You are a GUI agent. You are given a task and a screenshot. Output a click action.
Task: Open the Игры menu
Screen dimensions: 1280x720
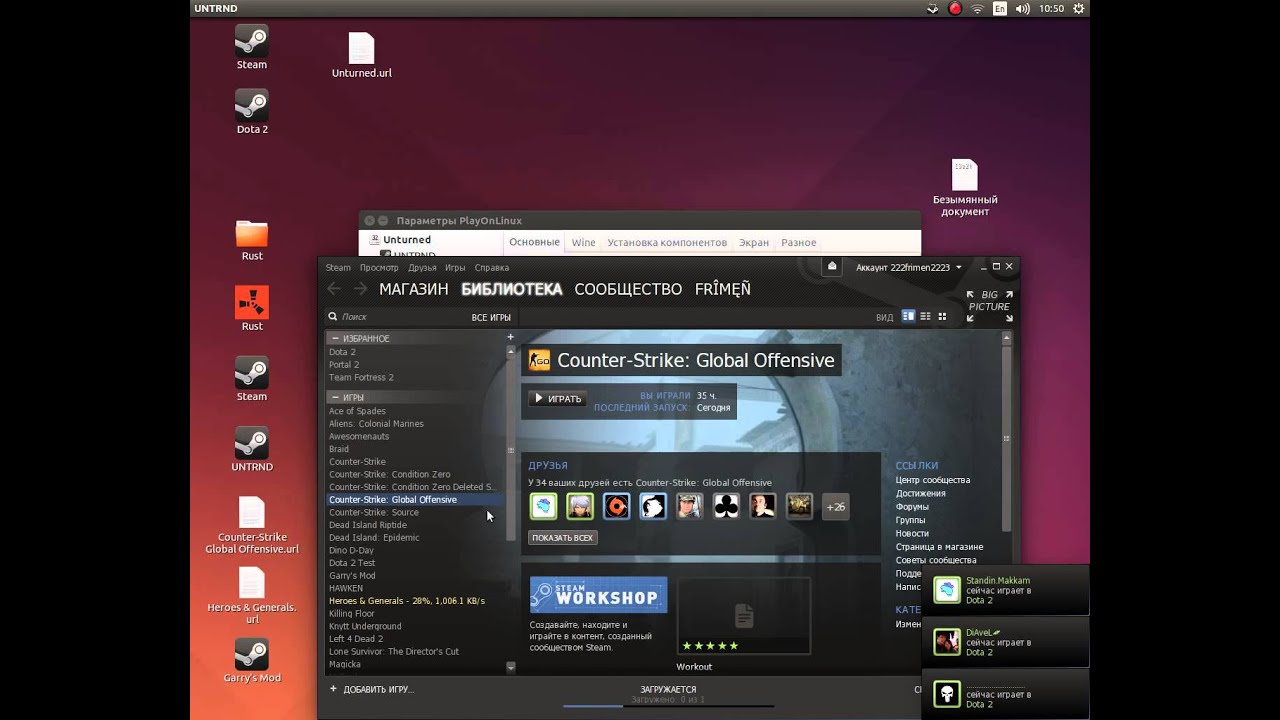point(455,267)
